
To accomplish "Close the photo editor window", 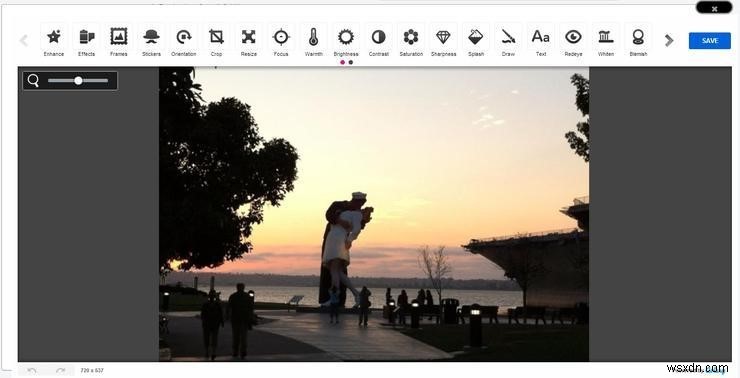I will click(x=714, y=8).
